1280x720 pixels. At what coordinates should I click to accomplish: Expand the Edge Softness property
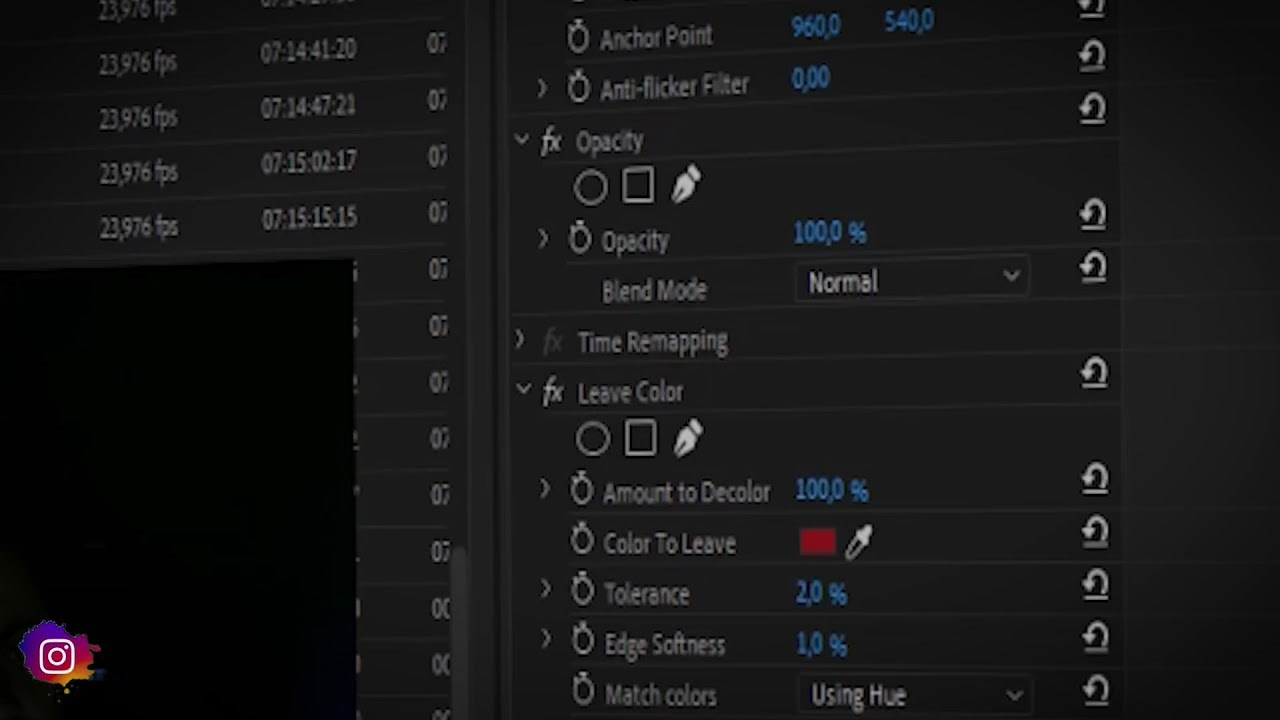(546, 639)
